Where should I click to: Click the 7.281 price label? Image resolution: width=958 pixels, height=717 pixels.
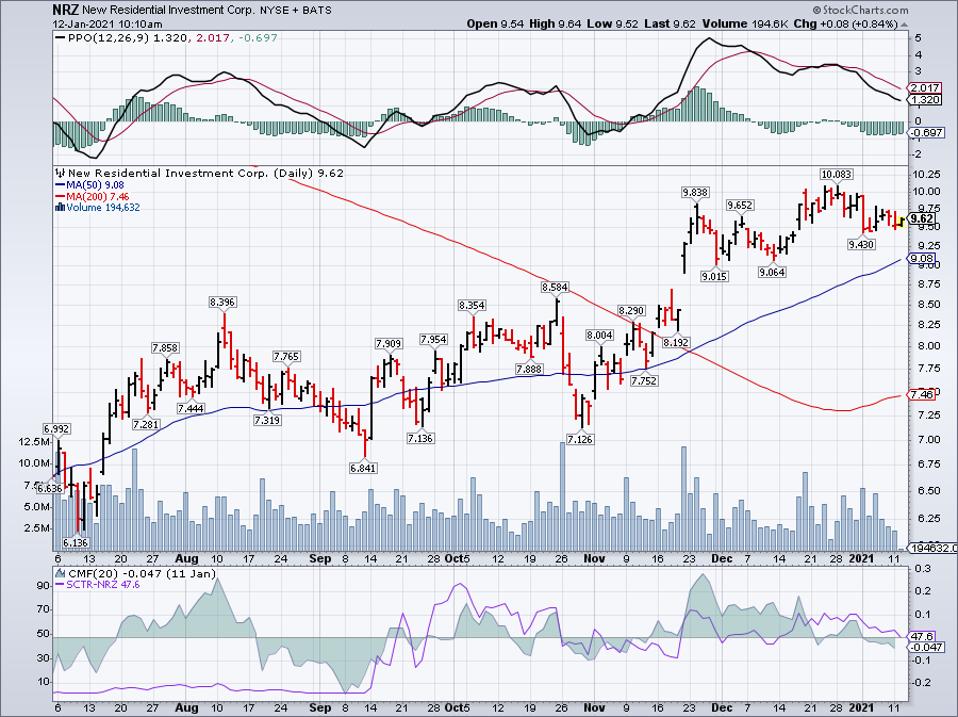145,424
